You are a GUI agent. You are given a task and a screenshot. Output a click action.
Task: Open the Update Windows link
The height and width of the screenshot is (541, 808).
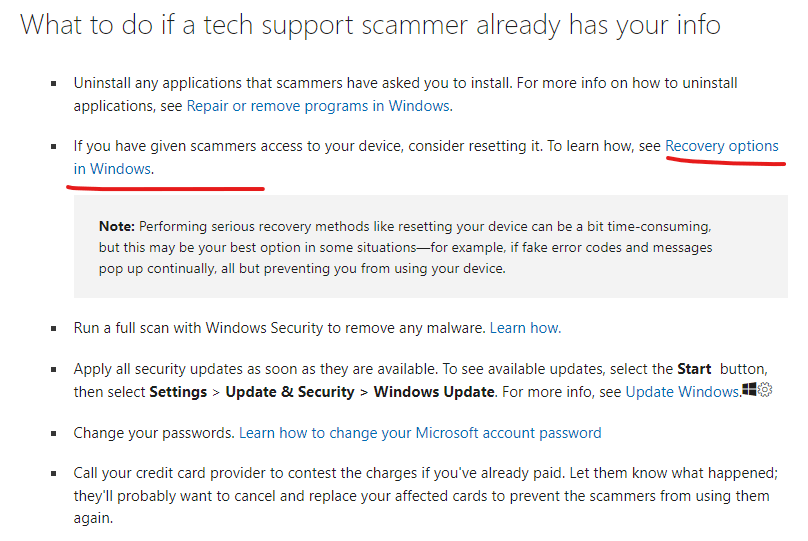682,392
